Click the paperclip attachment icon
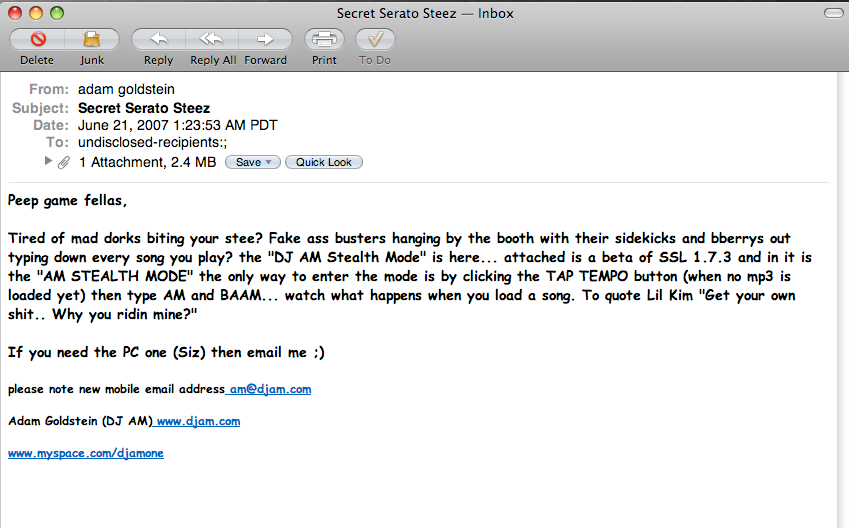 click(x=64, y=162)
